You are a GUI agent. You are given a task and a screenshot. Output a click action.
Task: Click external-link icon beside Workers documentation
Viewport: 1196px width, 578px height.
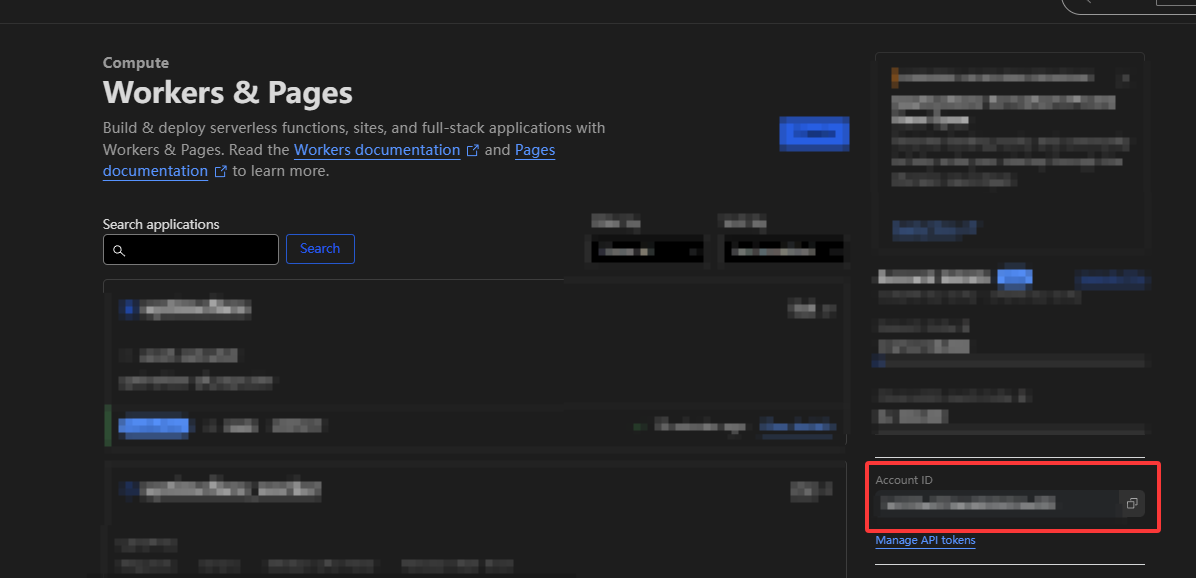[473, 150]
